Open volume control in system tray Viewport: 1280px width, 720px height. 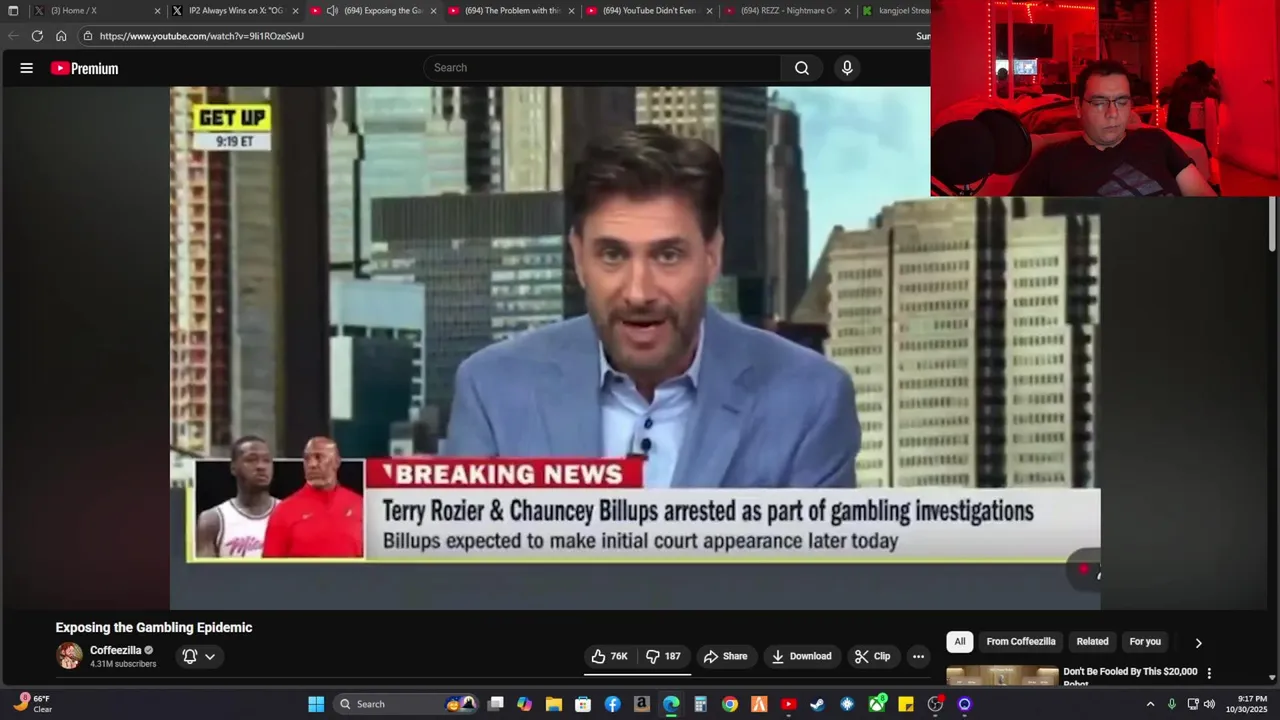point(1209,704)
